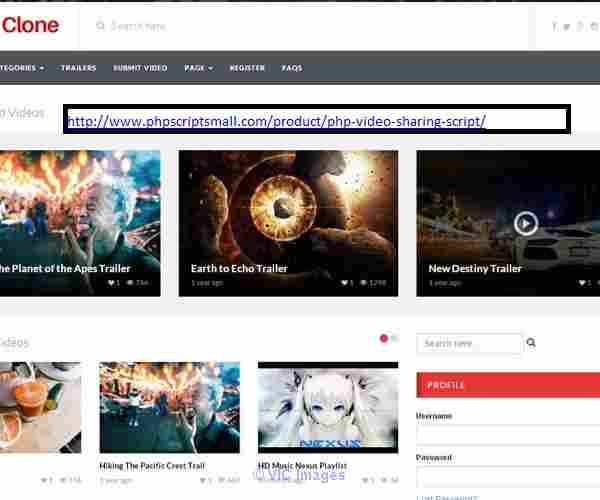Open the Facebook icon in the header
The height and width of the screenshot is (500, 600).
(x=554, y=26)
